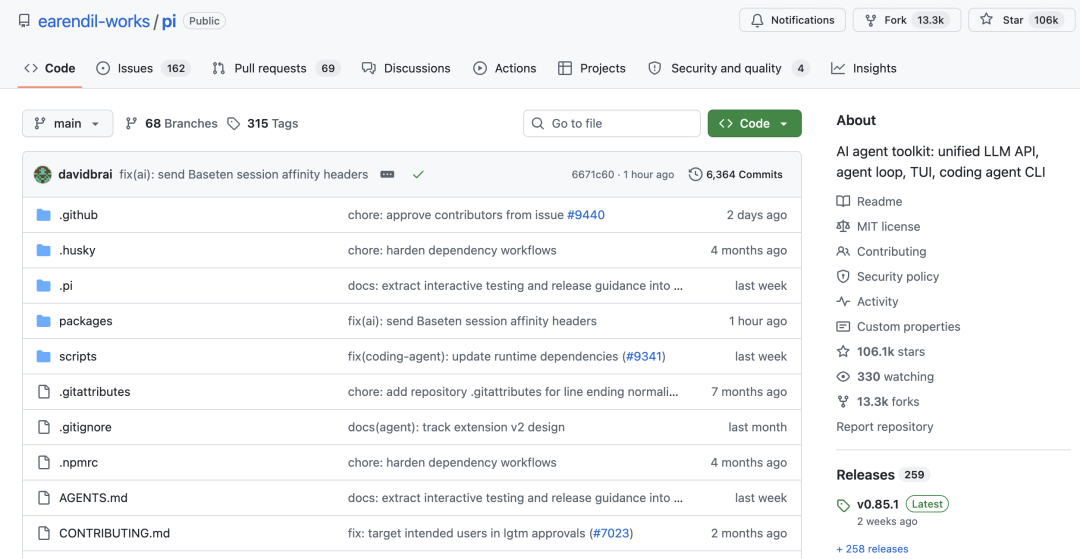Open the scripts folder
This screenshot has width=1080, height=559.
[78, 357]
